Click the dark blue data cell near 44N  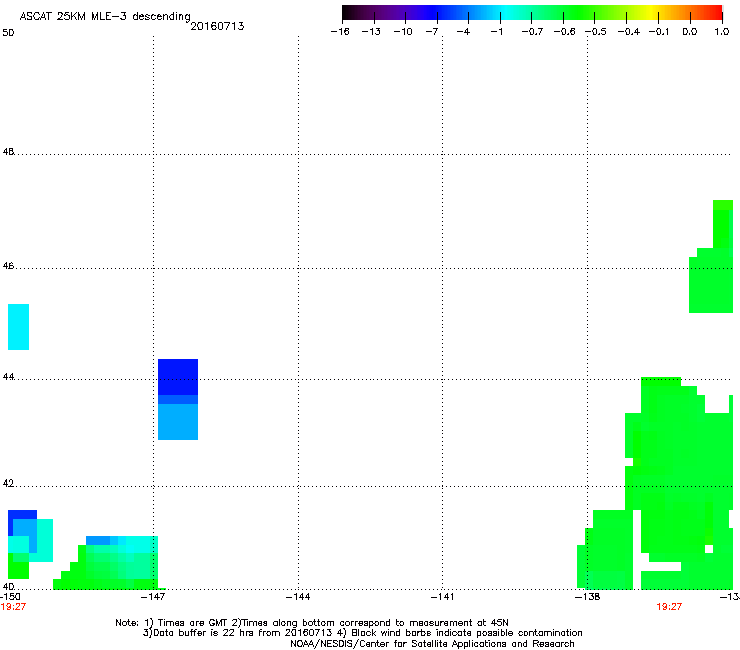178,377
